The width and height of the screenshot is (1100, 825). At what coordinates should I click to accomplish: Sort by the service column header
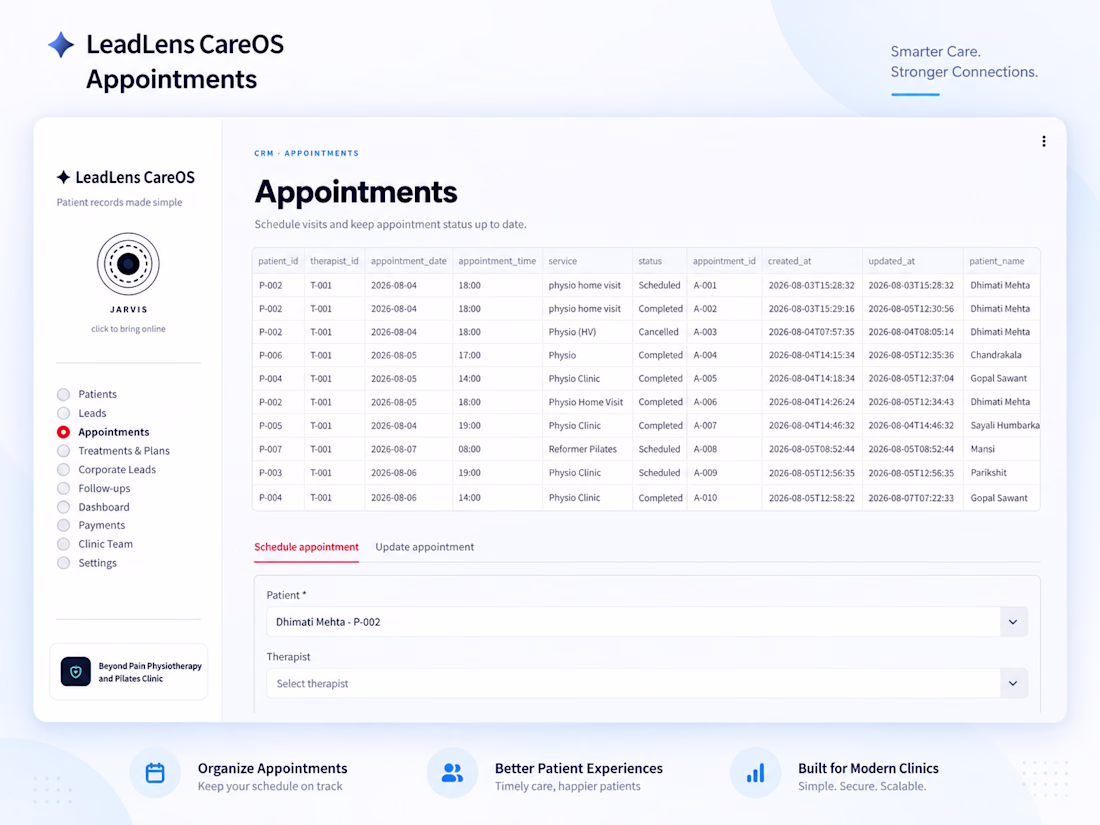587,261
